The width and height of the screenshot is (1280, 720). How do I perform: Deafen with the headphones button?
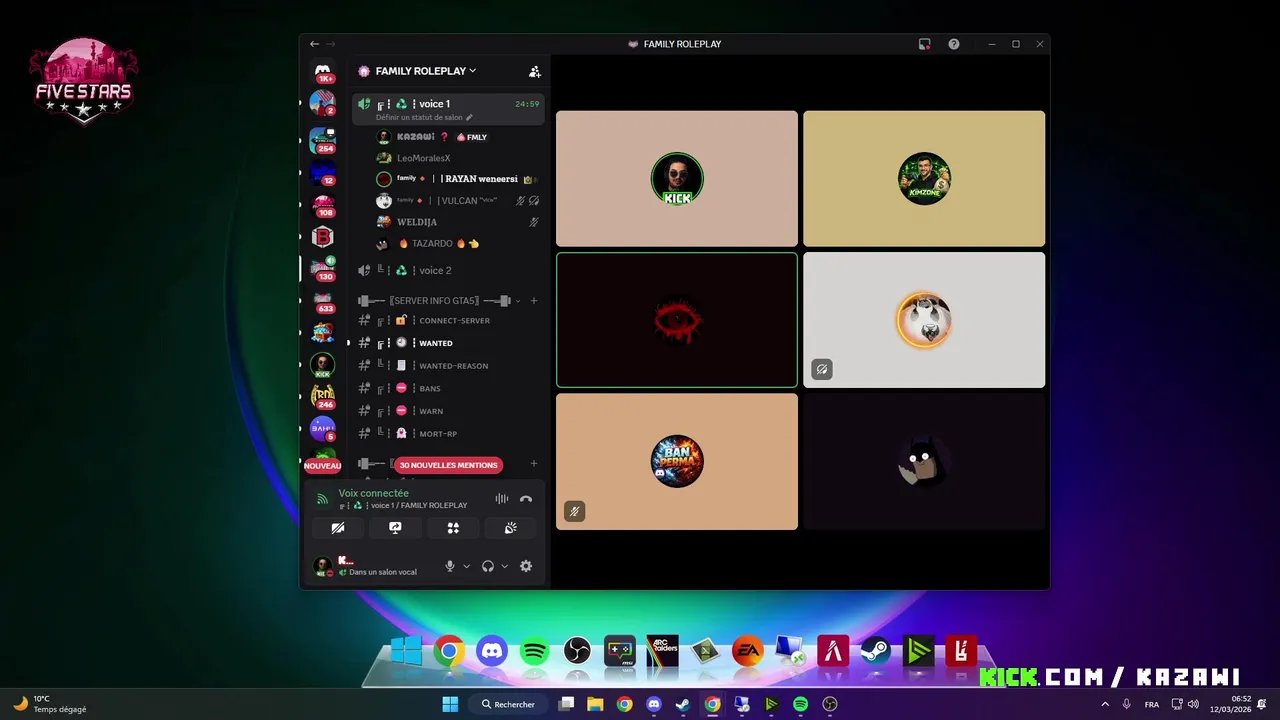coord(488,566)
